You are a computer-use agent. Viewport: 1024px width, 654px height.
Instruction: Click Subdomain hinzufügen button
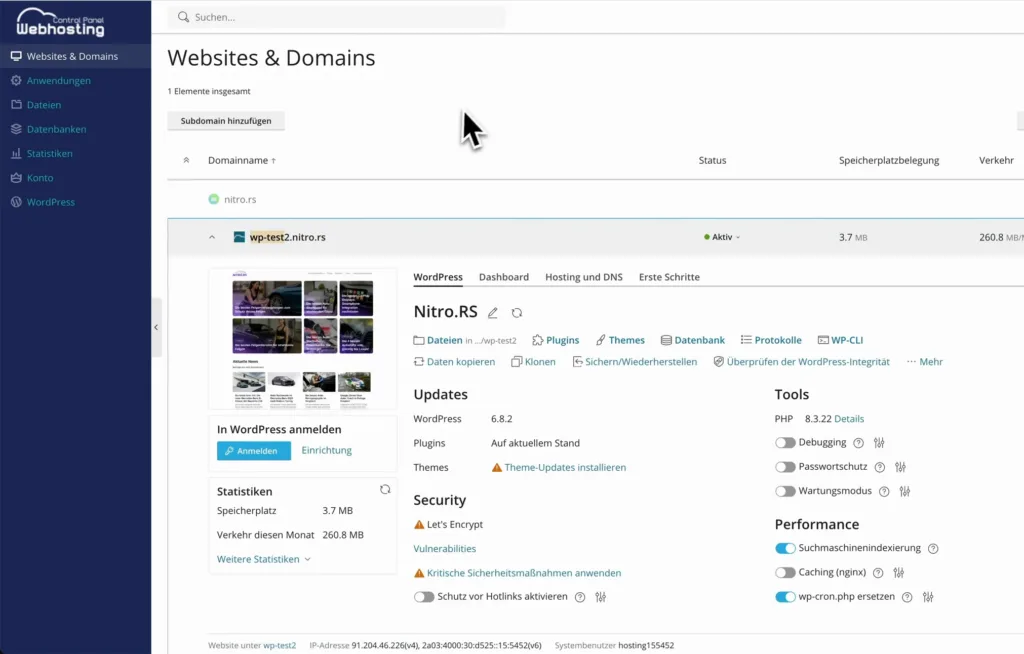click(x=226, y=121)
